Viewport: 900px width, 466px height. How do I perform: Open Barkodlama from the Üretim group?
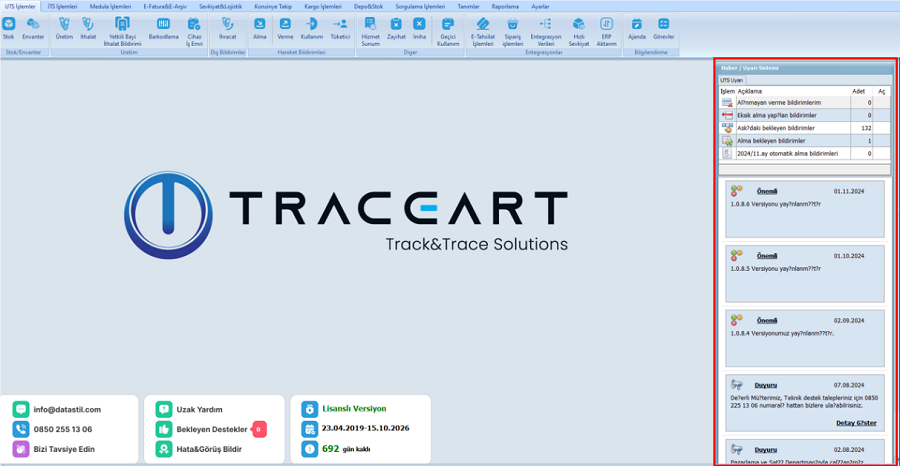click(x=163, y=27)
